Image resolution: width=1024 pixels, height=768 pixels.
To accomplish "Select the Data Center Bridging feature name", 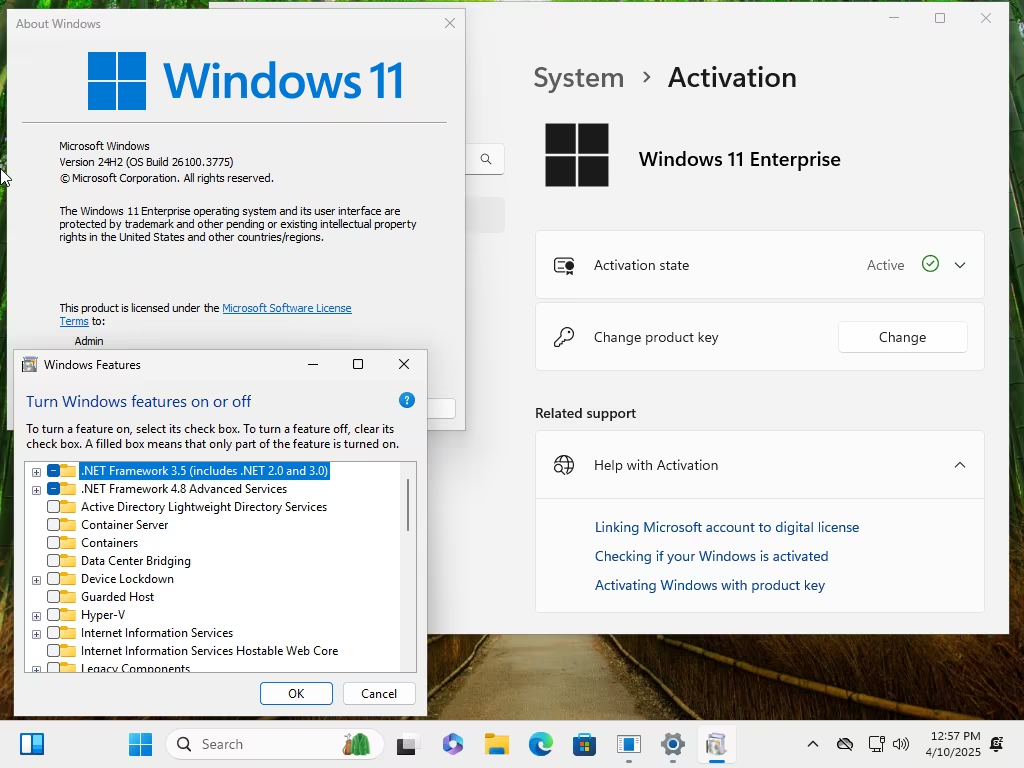I will click(136, 561).
